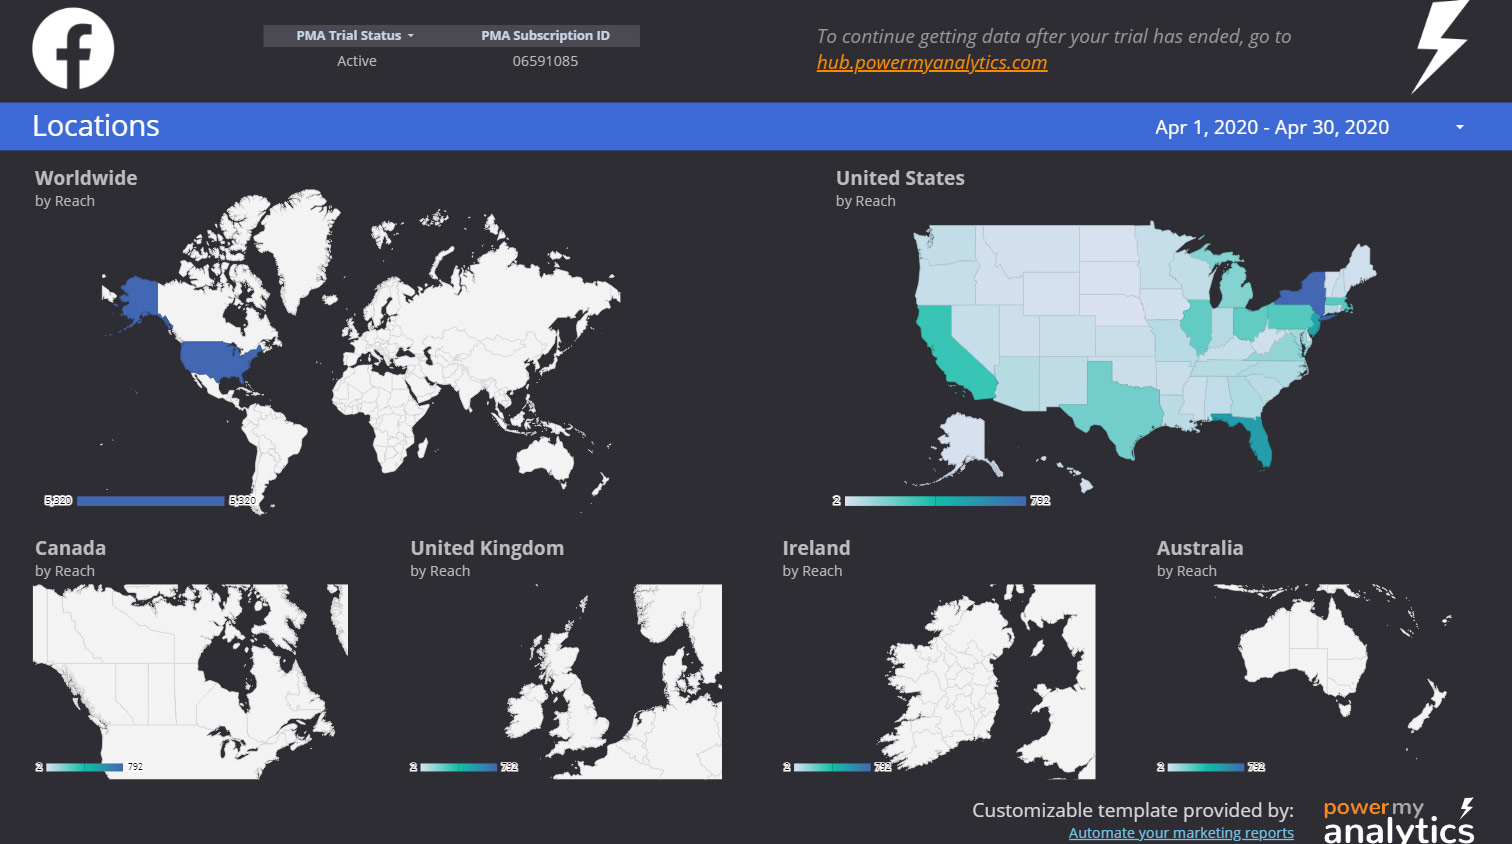Click the United States chart title
This screenshot has height=844, width=1512.
[900, 178]
